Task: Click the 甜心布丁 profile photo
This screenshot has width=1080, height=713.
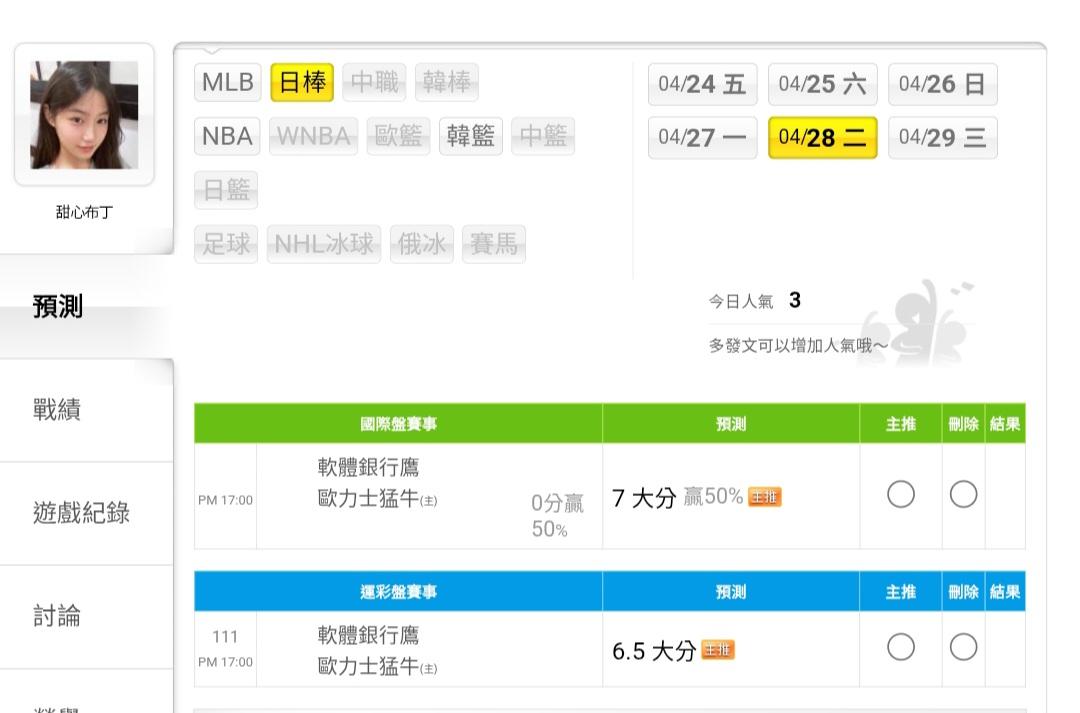Action: point(84,114)
